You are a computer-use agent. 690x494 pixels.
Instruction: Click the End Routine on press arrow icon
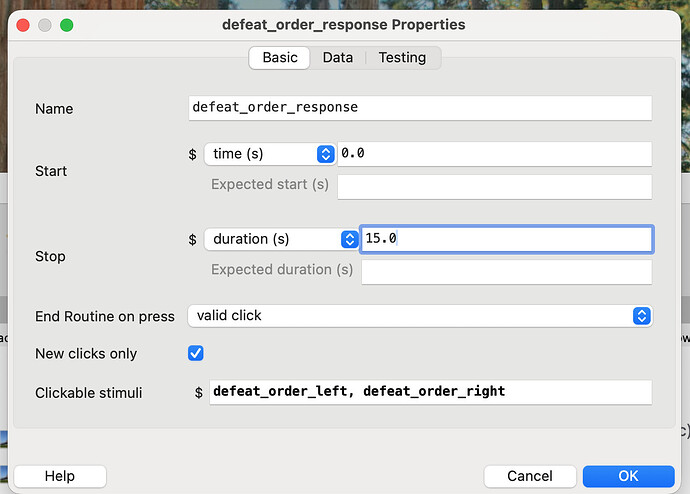(642, 316)
